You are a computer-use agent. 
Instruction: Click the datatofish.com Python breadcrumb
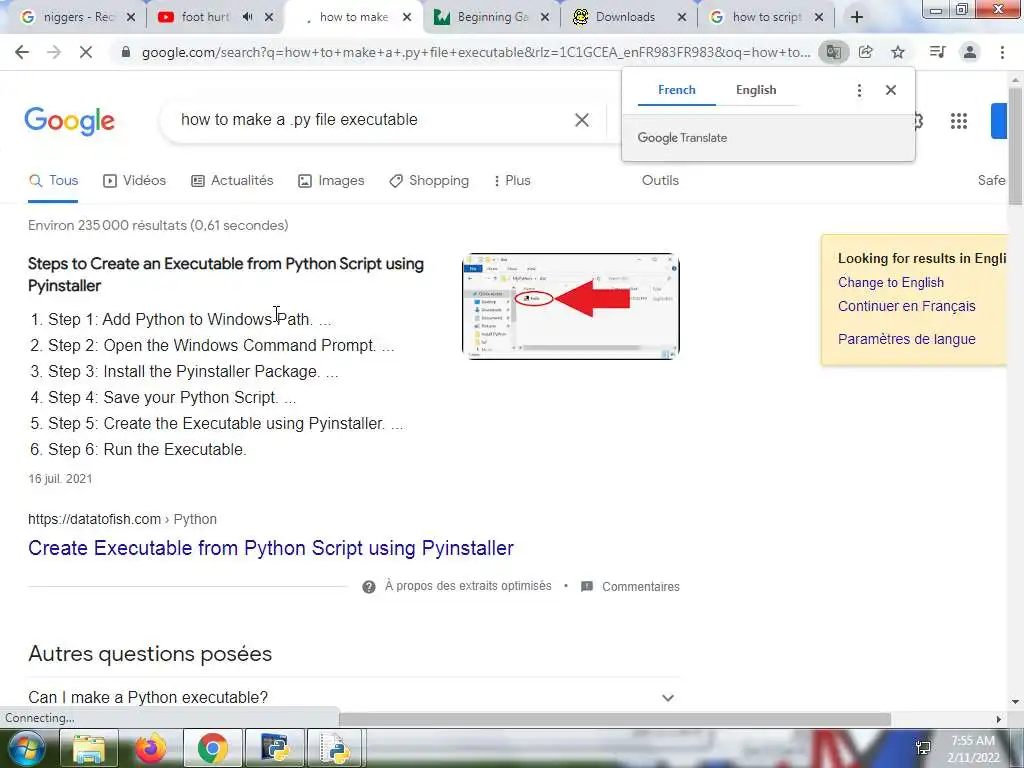(x=122, y=519)
